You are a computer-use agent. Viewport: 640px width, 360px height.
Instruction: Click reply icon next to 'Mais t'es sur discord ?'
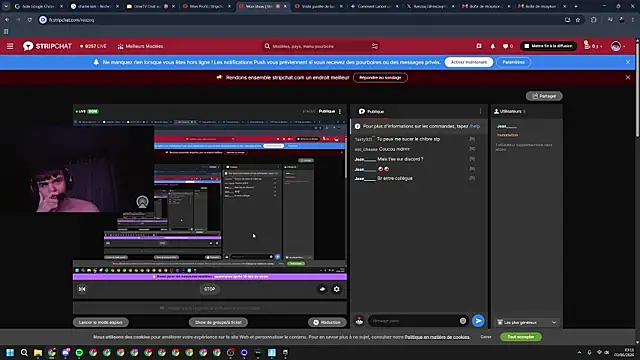[472, 159]
